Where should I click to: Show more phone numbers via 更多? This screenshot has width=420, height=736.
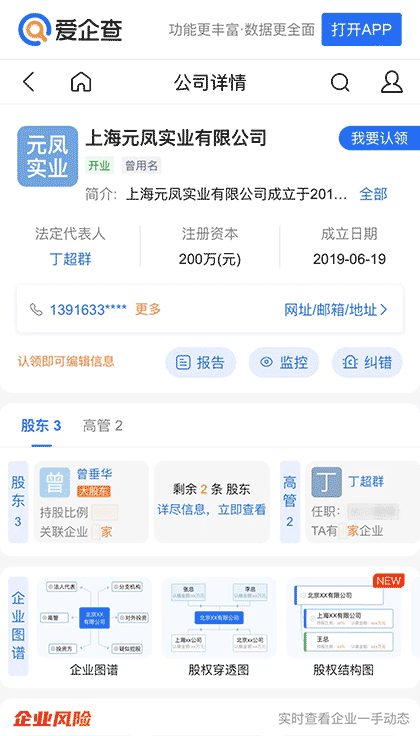tap(148, 309)
